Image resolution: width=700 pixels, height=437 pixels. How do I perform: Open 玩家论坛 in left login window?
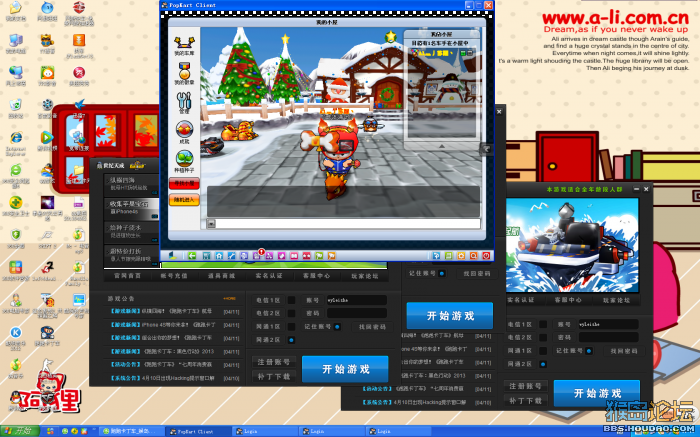pos(364,276)
